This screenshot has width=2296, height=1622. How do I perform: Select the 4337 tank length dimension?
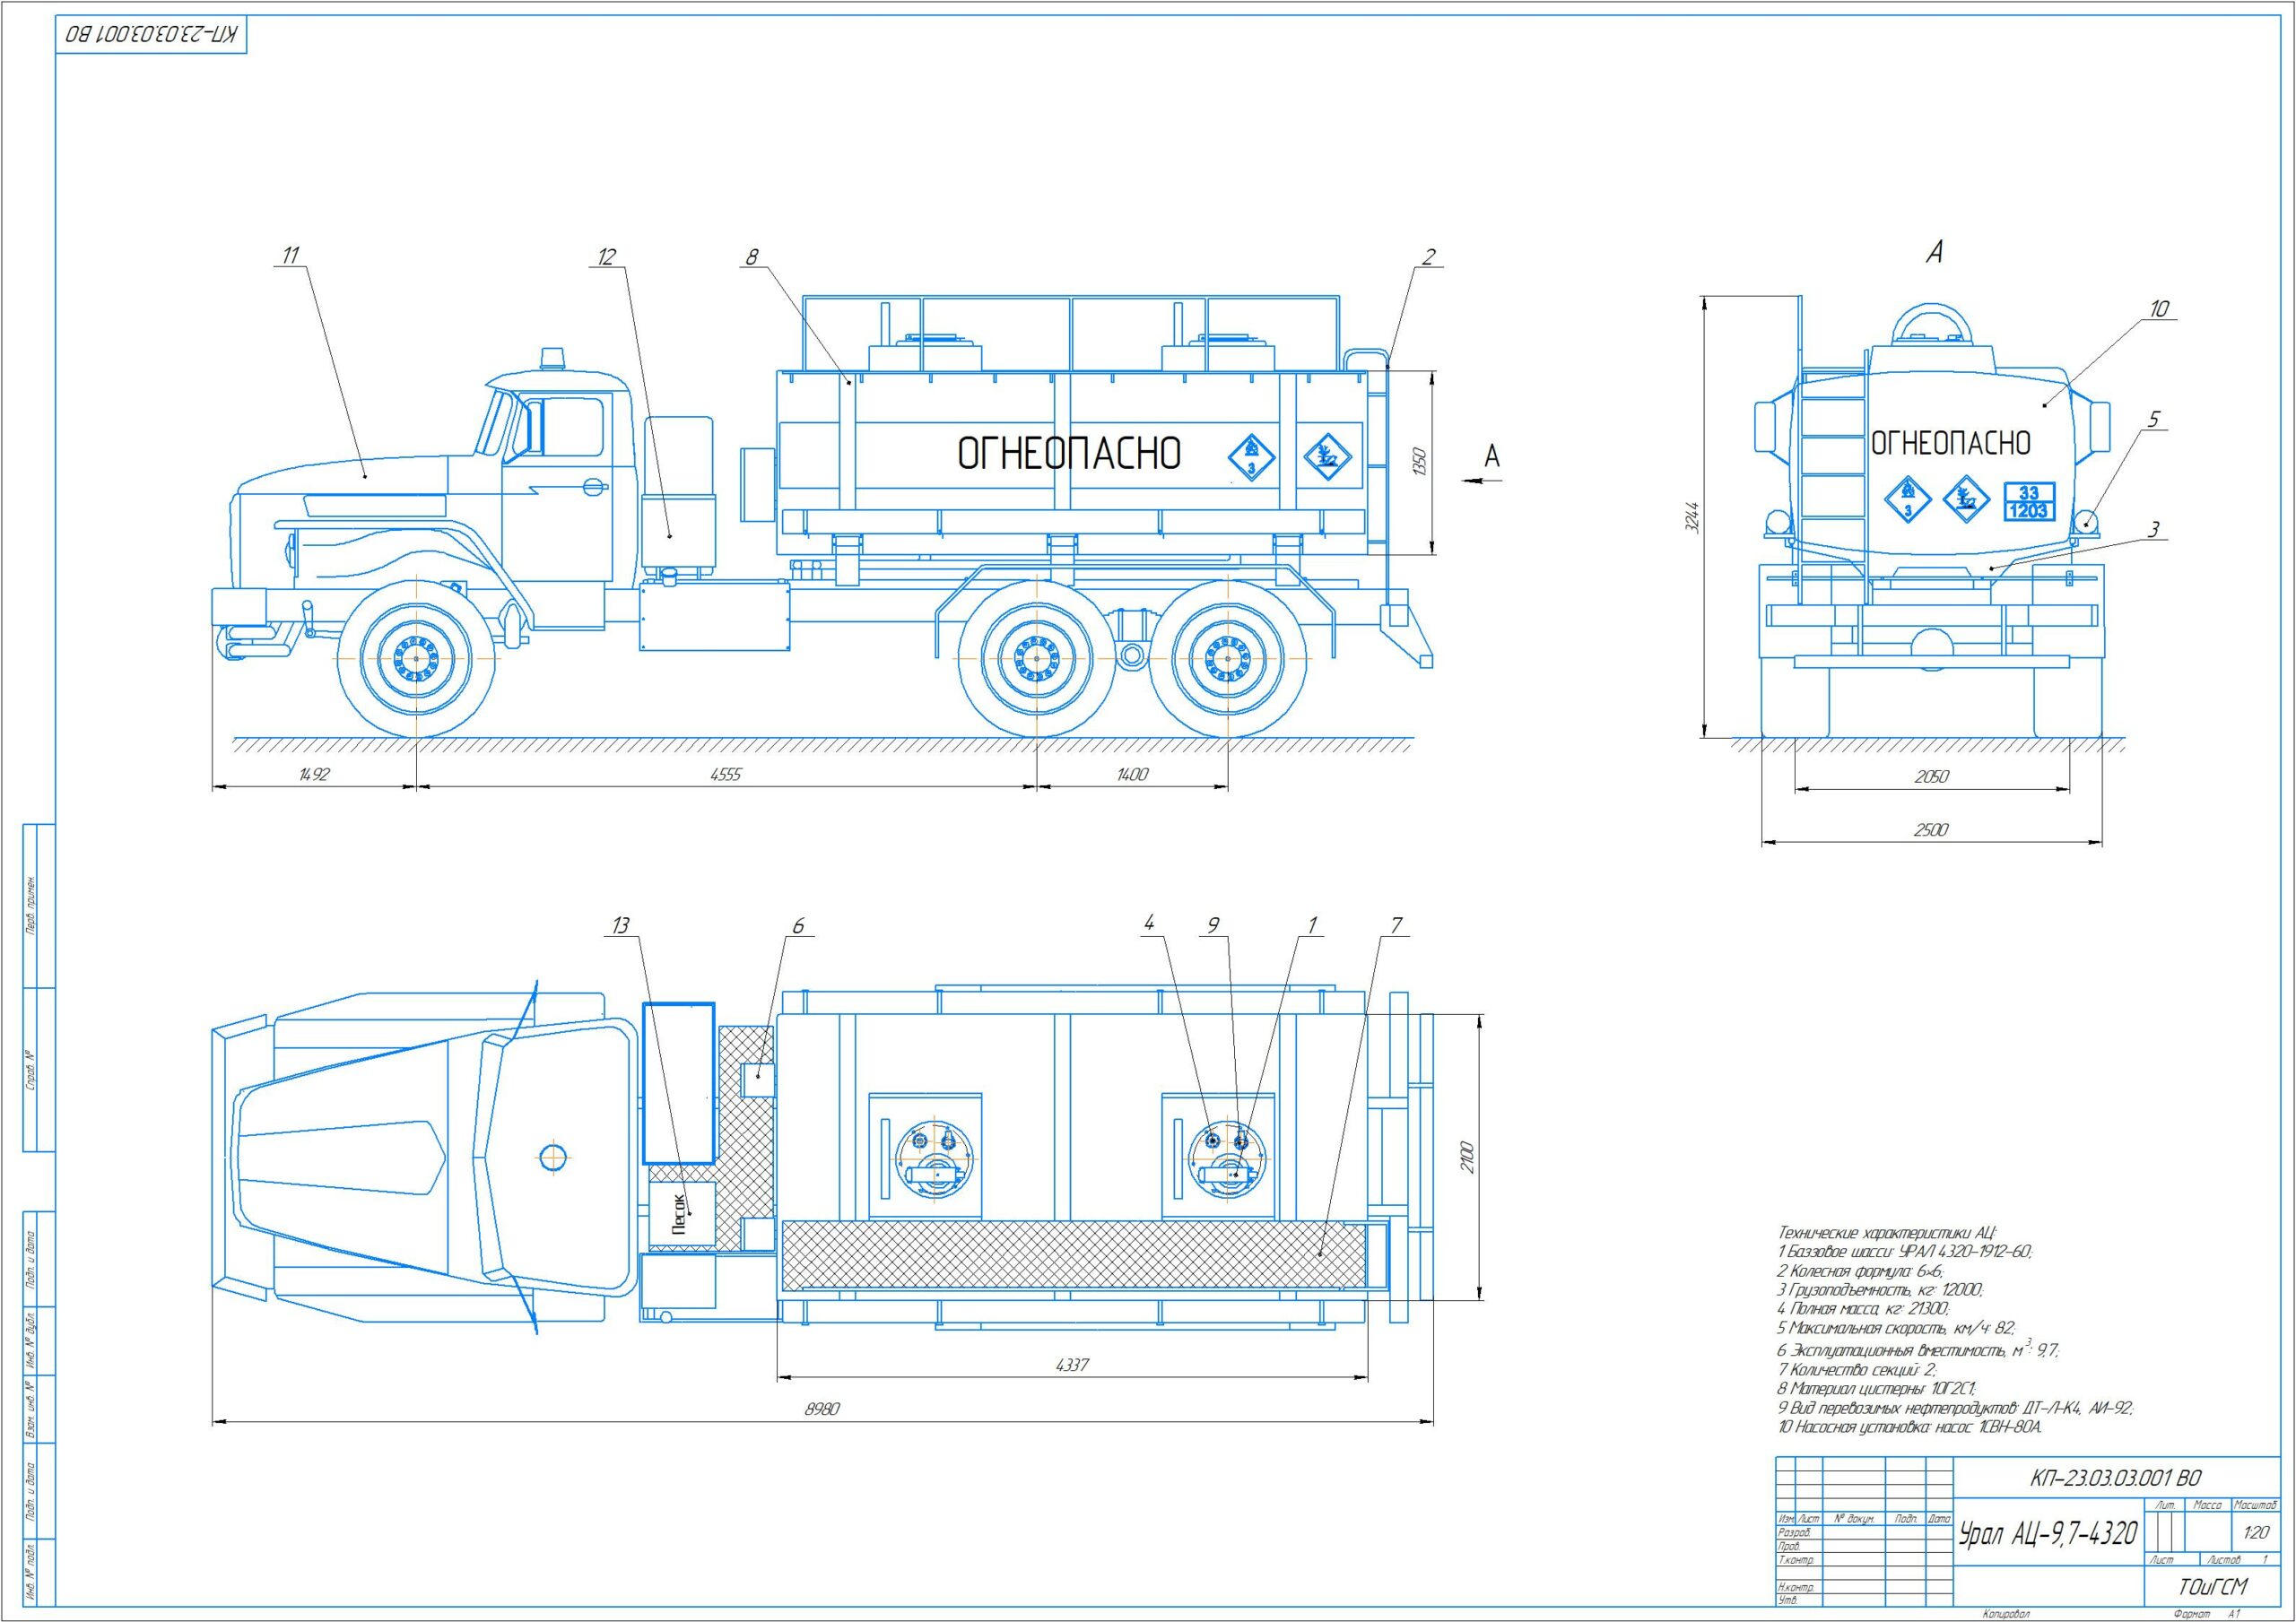(x=1071, y=1364)
